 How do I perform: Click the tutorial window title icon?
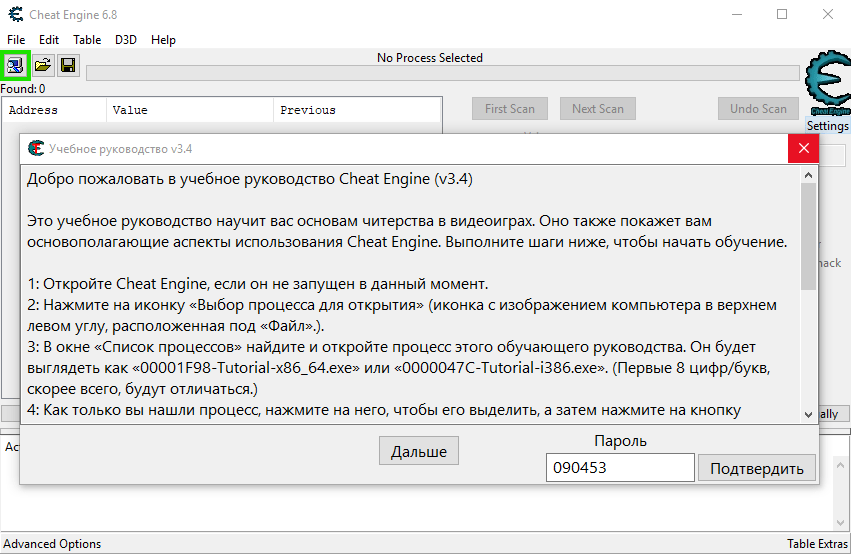pyautogui.click(x=36, y=149)
